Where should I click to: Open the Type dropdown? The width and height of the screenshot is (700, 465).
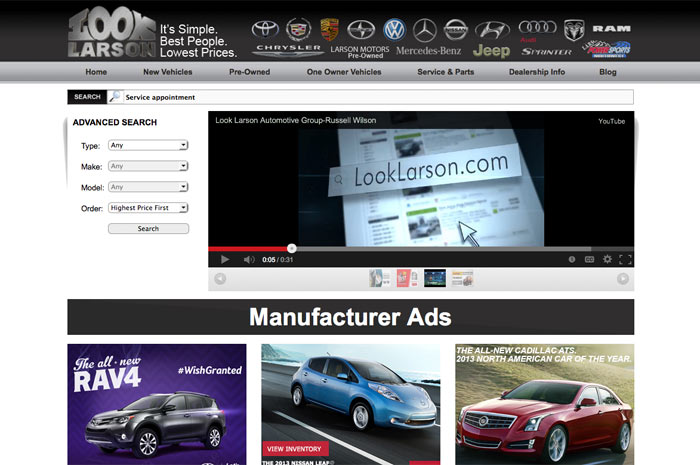point(148,145)
